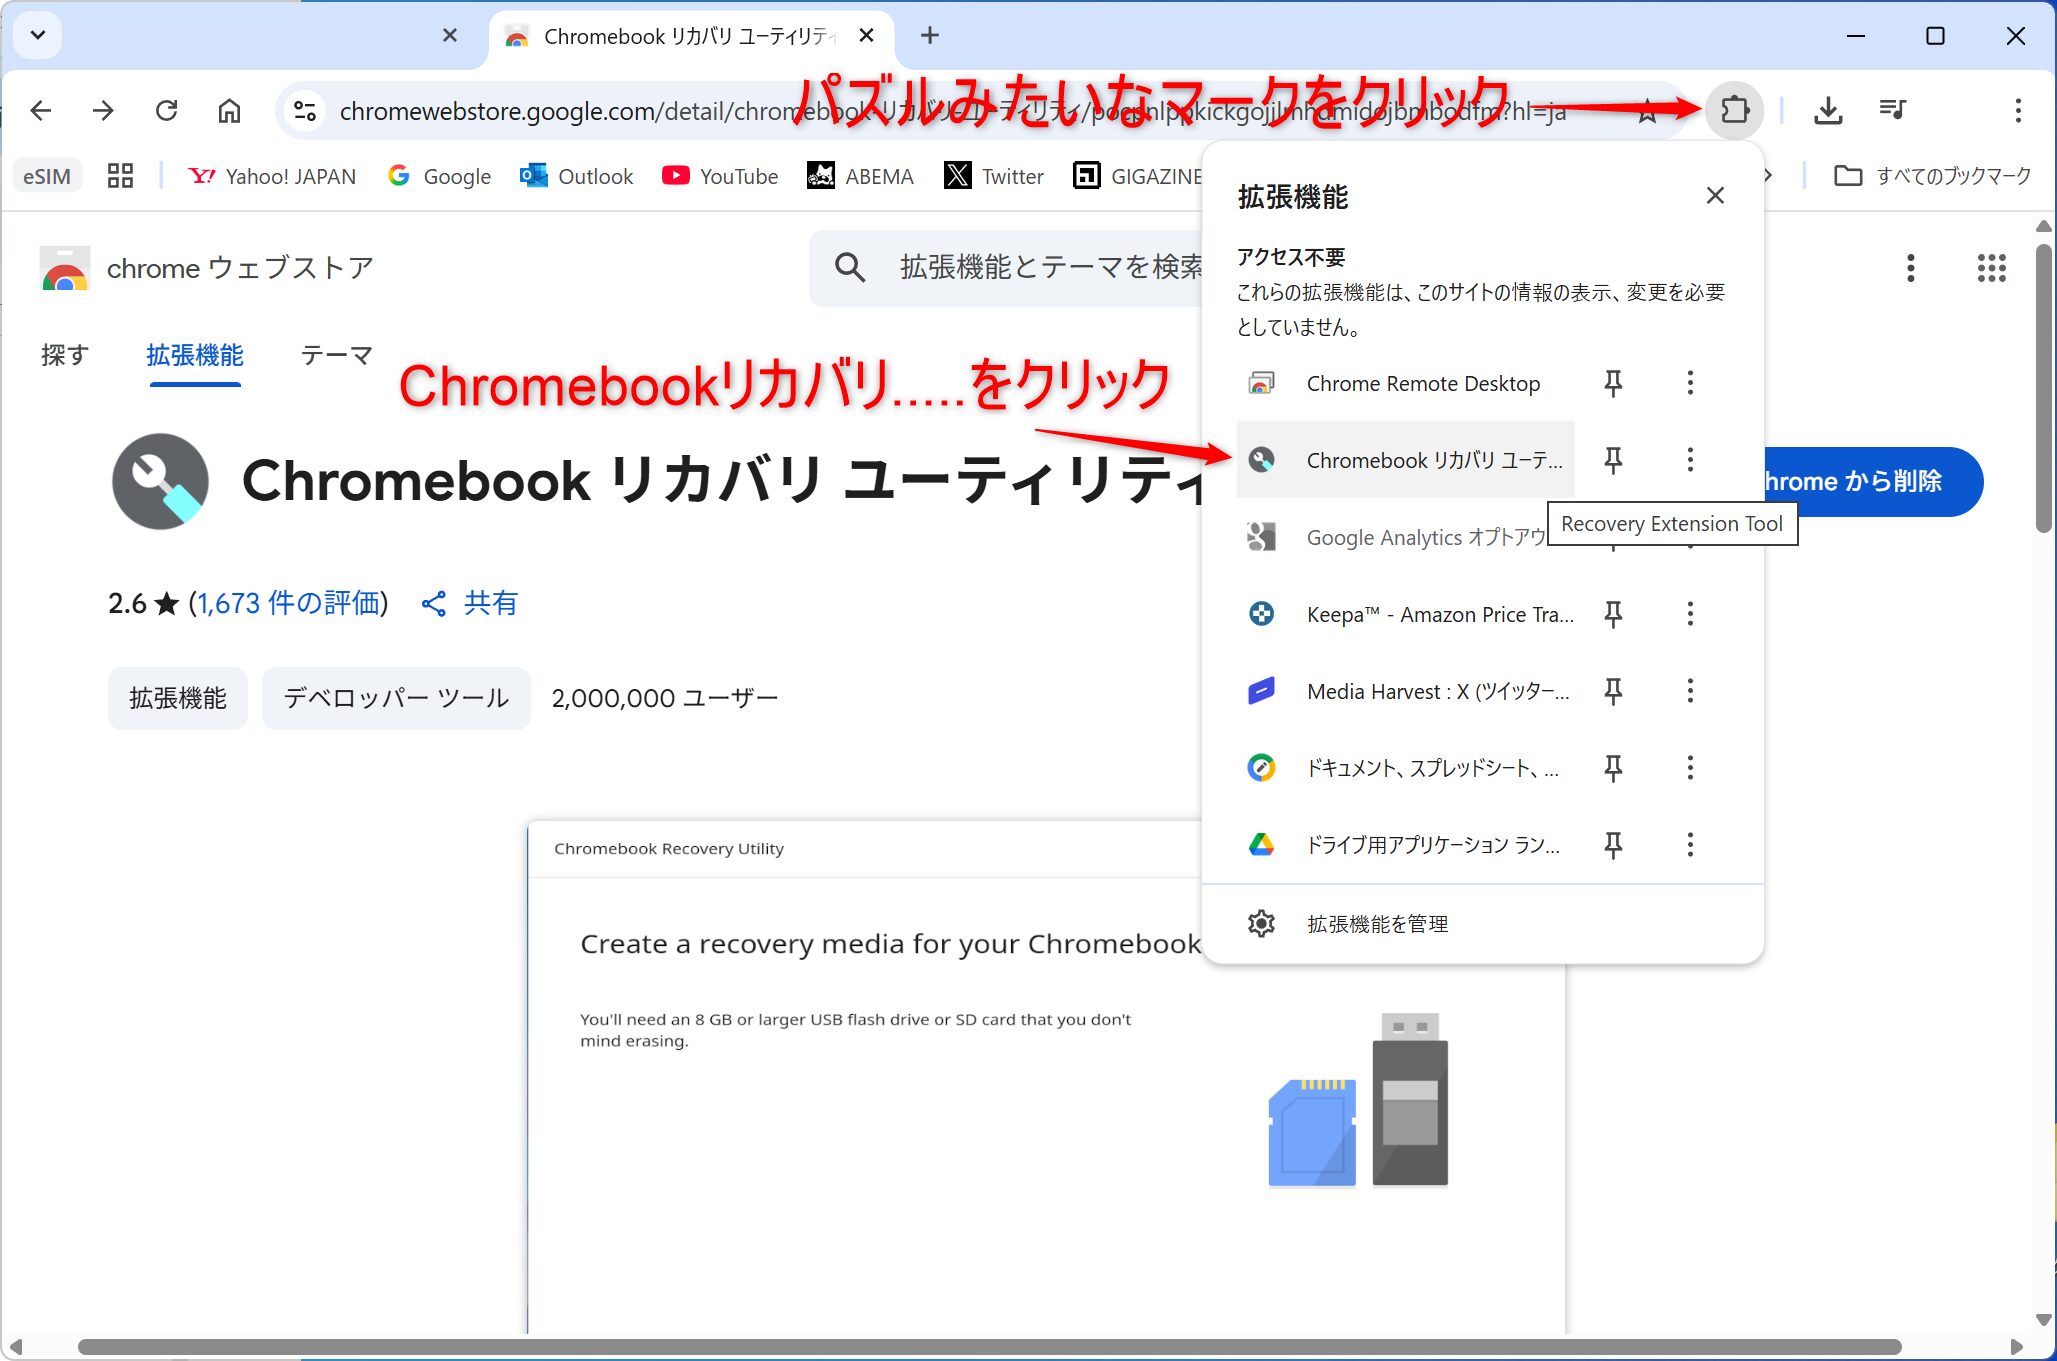Open Google apps grid icon in web store
Viewport: 2057px width, 1361px height.
[x=1991, y=268]
